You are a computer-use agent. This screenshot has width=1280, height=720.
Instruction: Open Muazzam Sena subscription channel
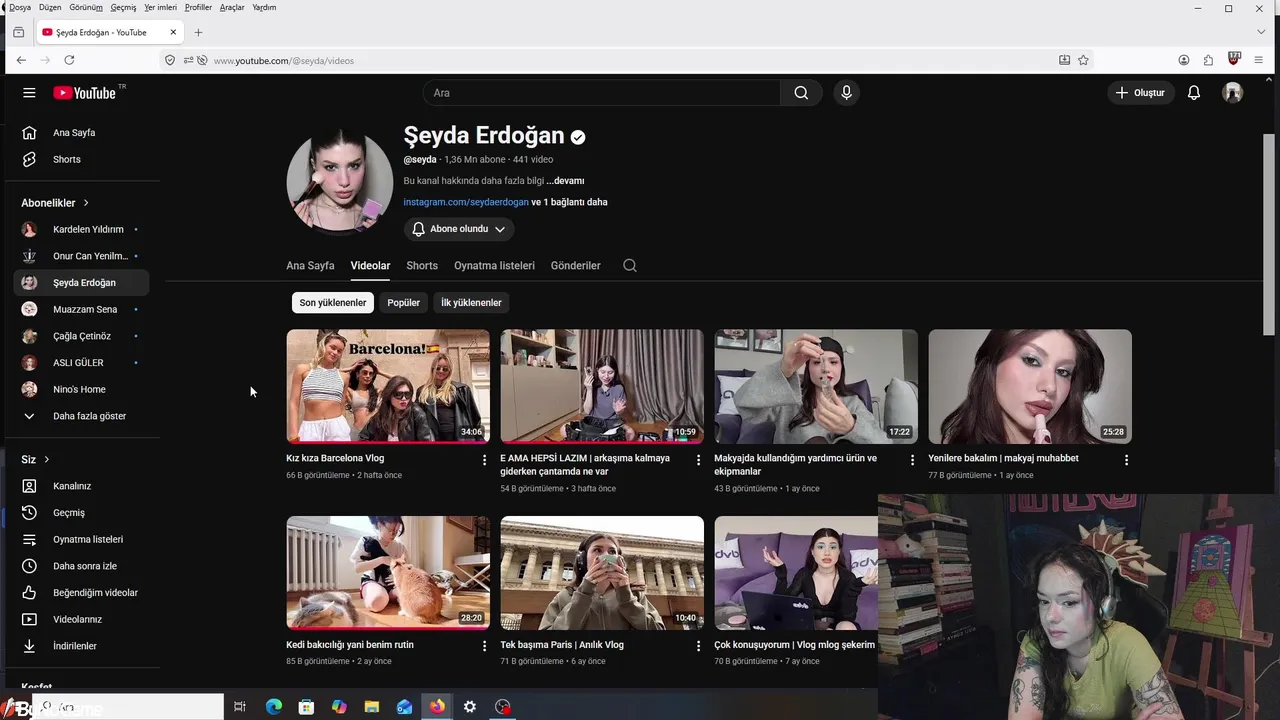(x=82, y=310)
